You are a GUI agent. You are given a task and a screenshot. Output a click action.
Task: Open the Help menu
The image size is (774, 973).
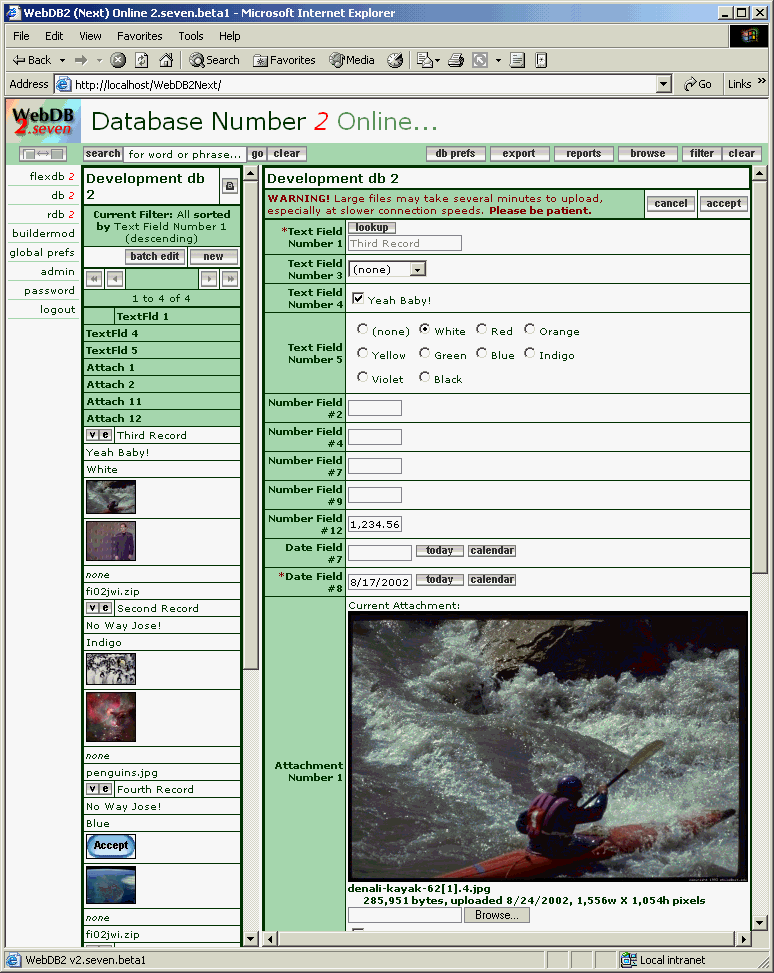[229, 36]
